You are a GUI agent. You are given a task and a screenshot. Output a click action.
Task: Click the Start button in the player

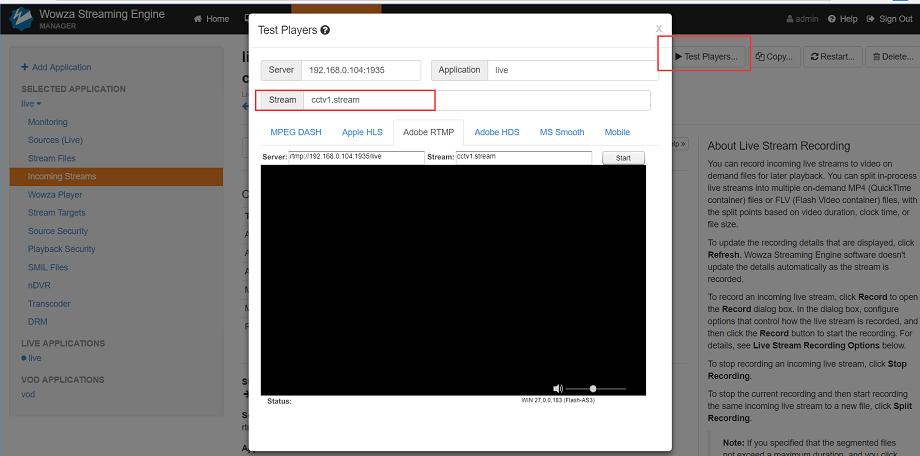623,158
